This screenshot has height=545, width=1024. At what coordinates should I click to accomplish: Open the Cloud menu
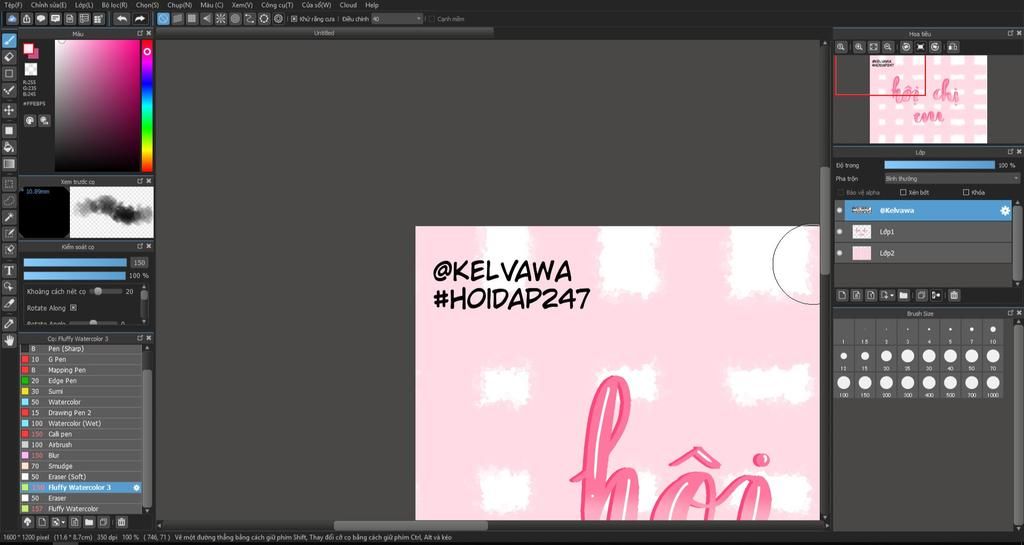click(x=348, y=5)
